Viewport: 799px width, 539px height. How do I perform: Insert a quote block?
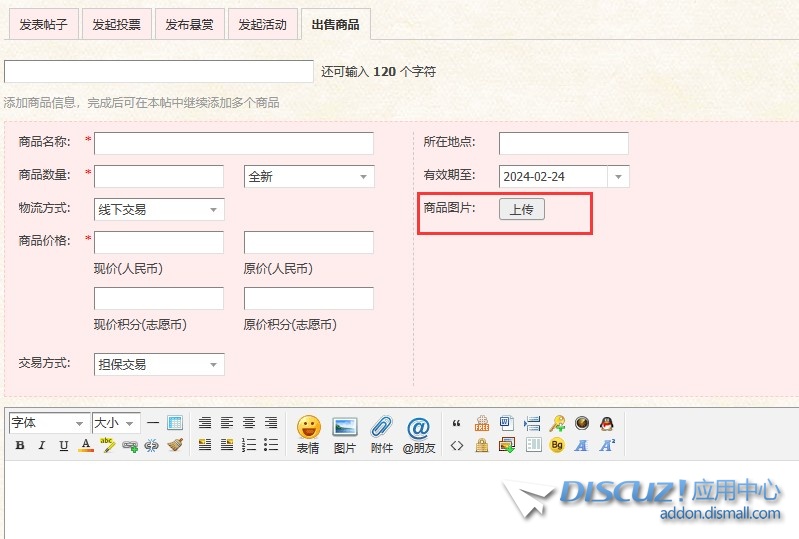tap(457, 423)
